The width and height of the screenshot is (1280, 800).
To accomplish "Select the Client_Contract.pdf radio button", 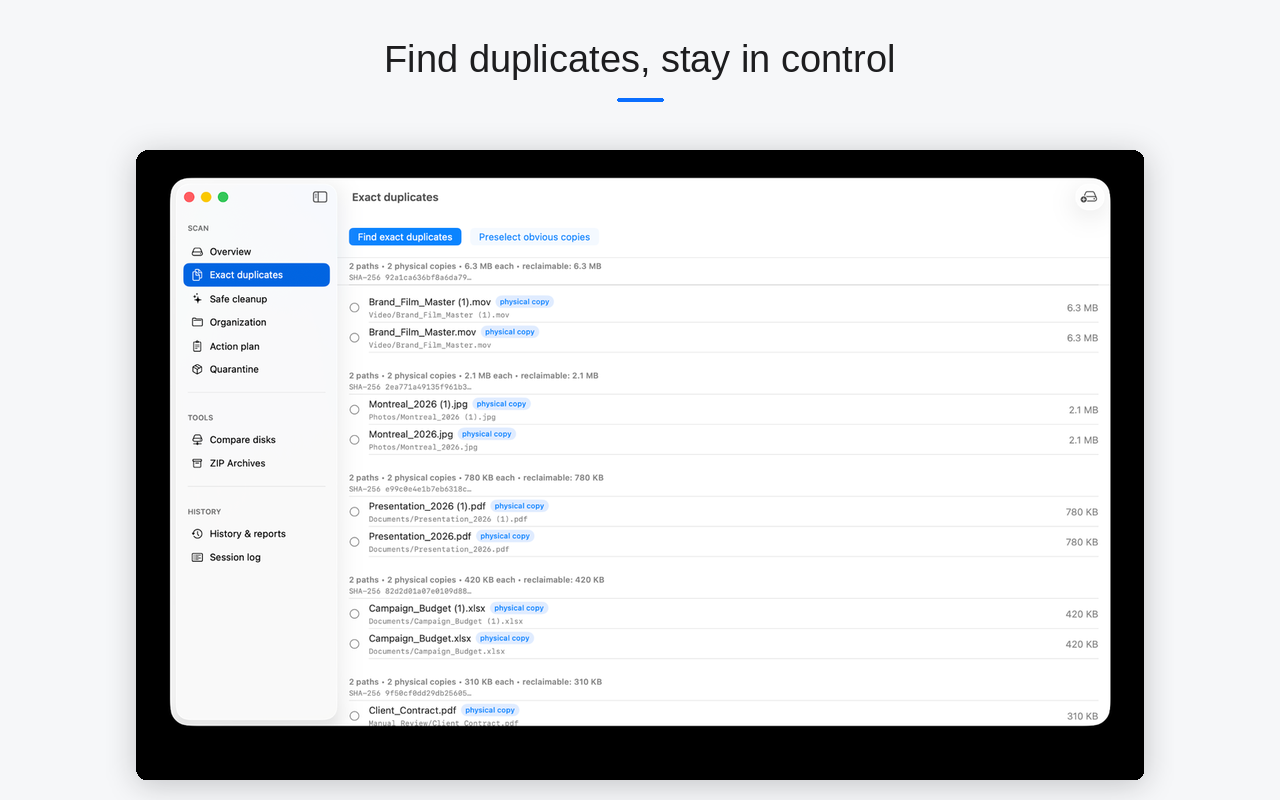I will click(x=354, y=716).
